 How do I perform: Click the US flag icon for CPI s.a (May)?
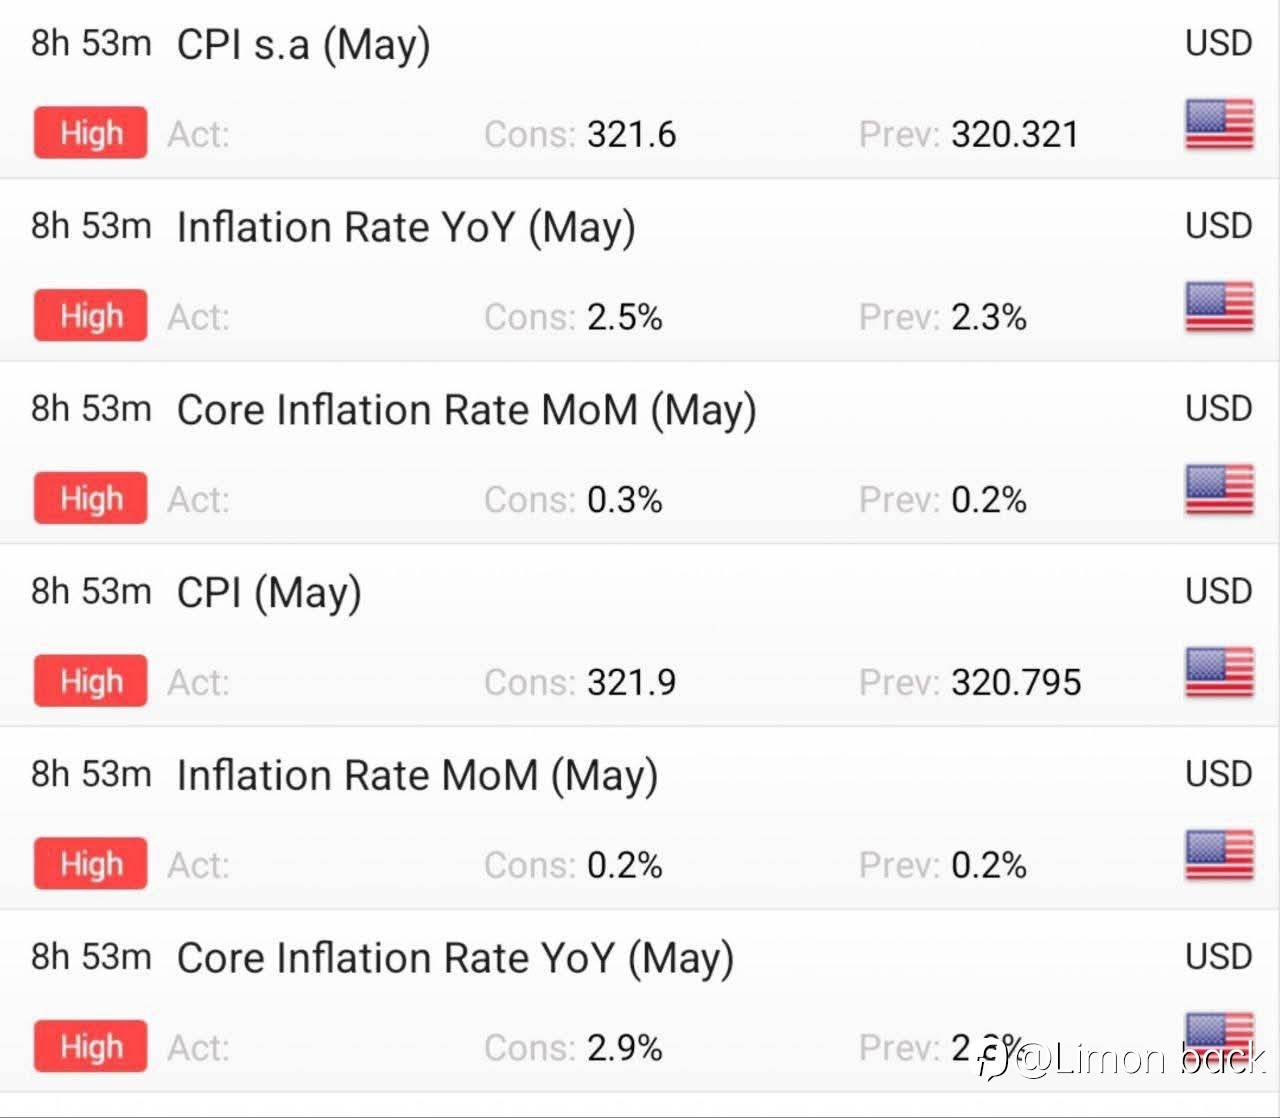1219,125
